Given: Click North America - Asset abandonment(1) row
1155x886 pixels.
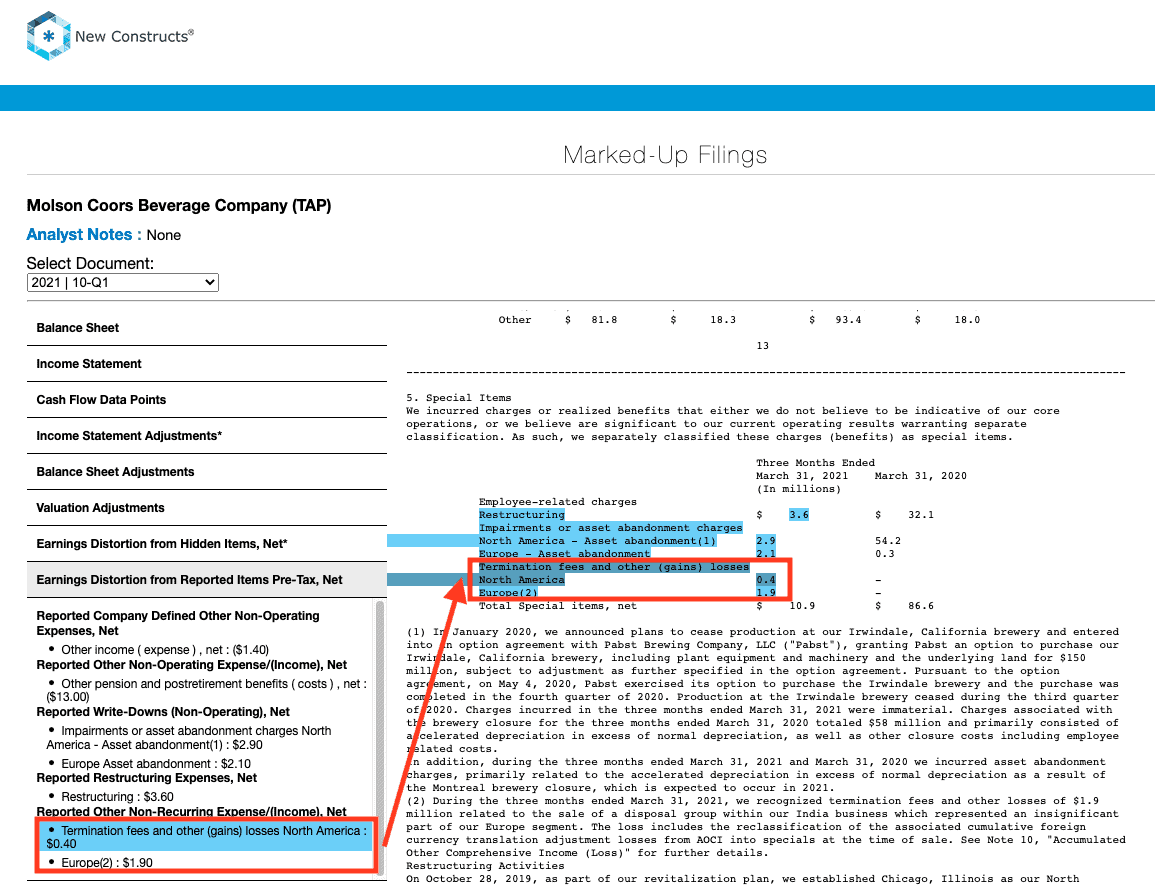Looking at the screenshot, I should 597,541.
